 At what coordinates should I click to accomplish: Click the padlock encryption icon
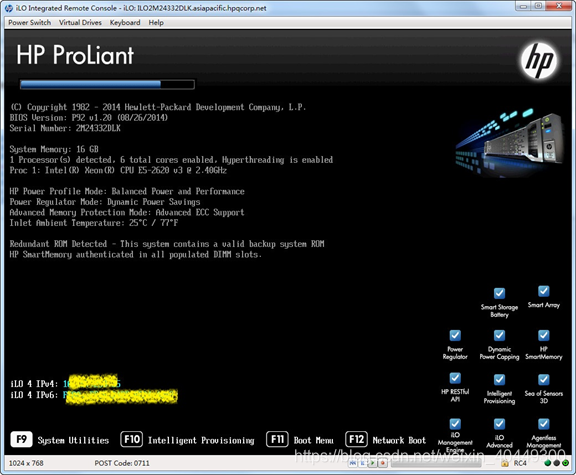[x=505, y=464]
